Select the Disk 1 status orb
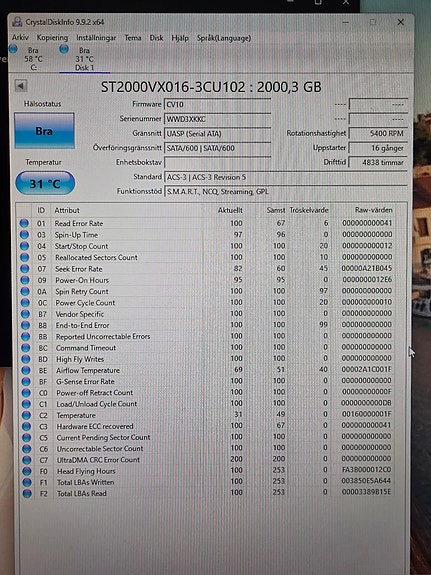Viewport: 431px width, 575px height. click(x=64, y=48)
